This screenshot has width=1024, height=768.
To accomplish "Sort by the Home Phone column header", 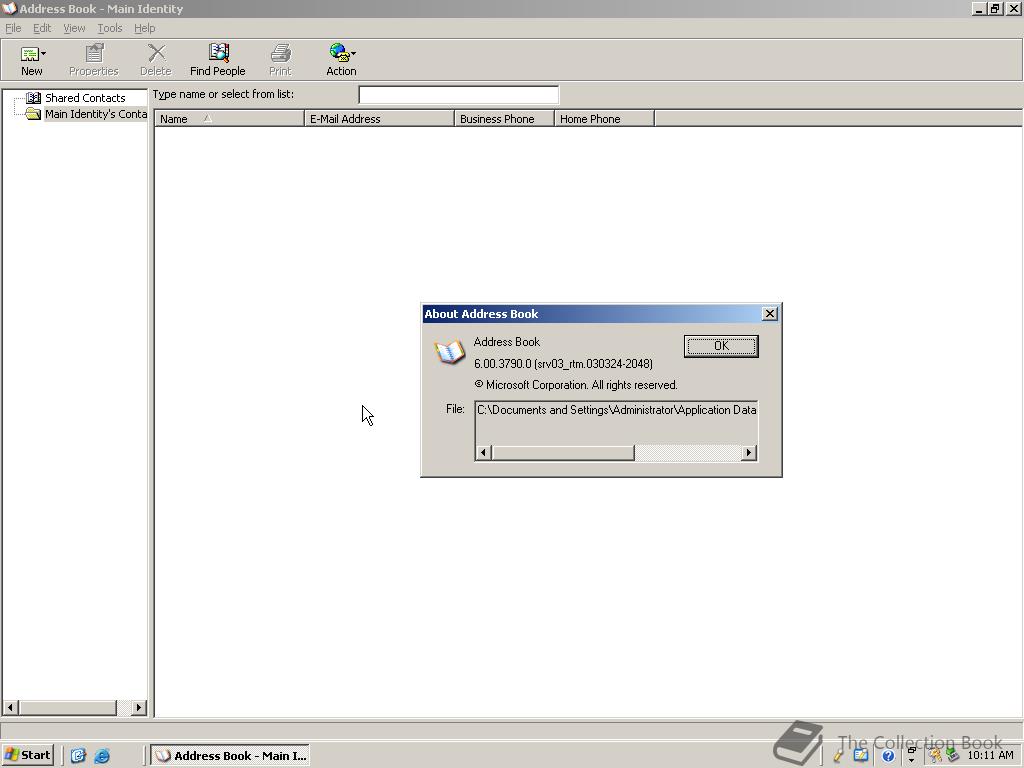I will tap(604, 119).
